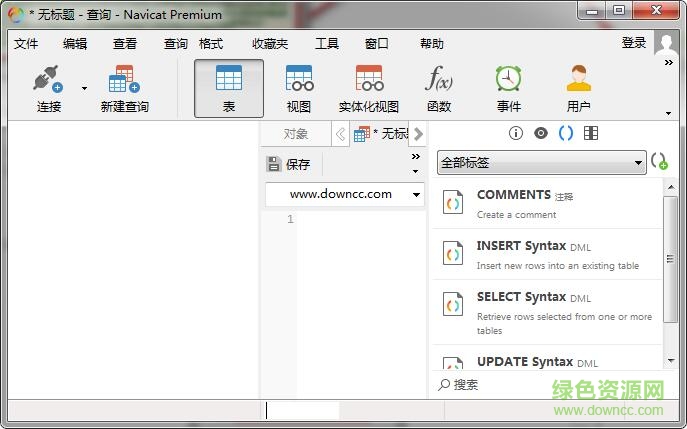Click the COMMENTS snippet file icon
Image resolution: width=687 pixels, height=429 pixels.
[x=453, y=202]
